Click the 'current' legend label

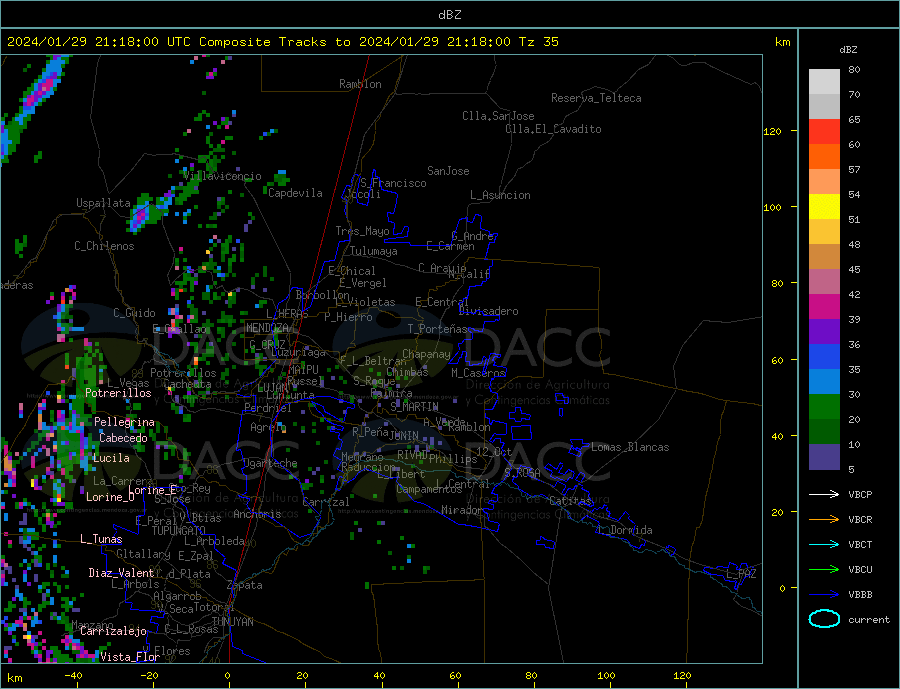(x=868, y=620)
